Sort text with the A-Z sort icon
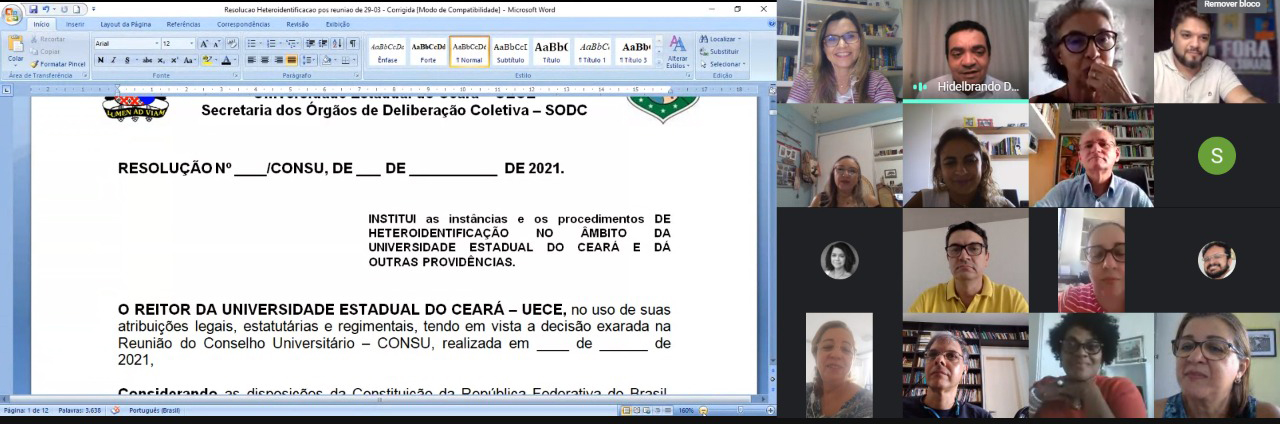 point(338,44)
